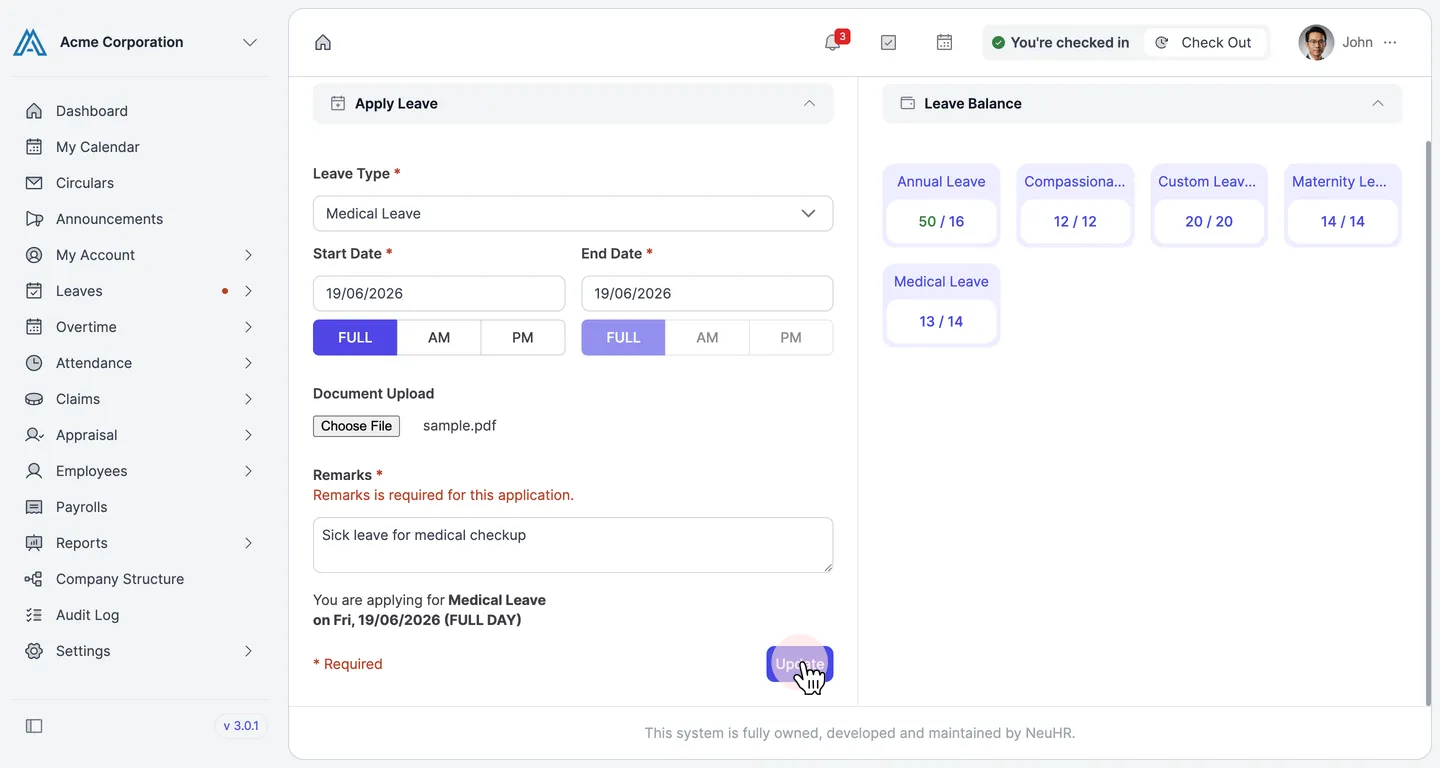1440x768 pixels.
Task: Select PM for the start date
Action: [523, 337]
